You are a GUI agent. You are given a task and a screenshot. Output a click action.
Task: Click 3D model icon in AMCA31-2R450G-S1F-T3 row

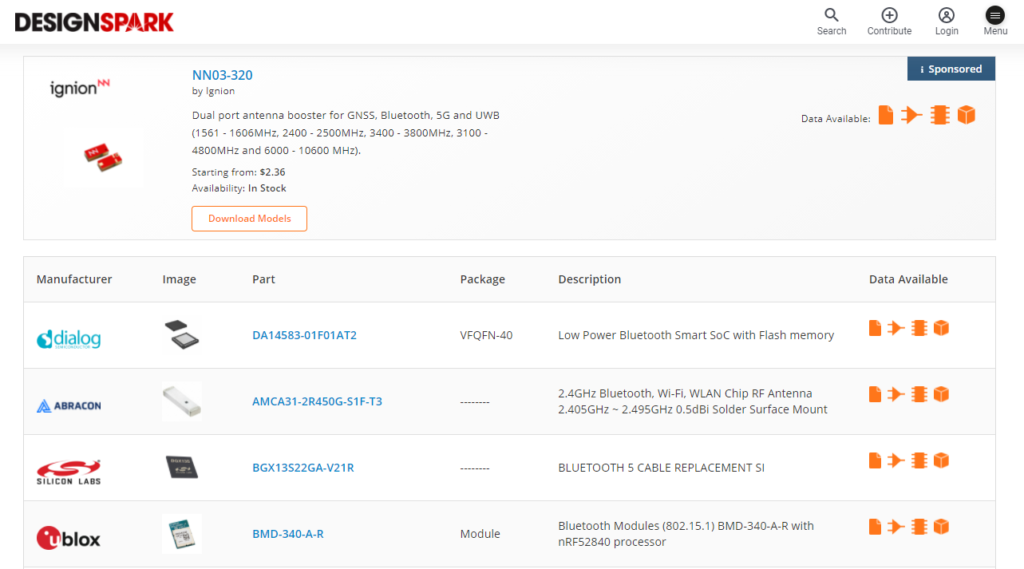[941, 394]
